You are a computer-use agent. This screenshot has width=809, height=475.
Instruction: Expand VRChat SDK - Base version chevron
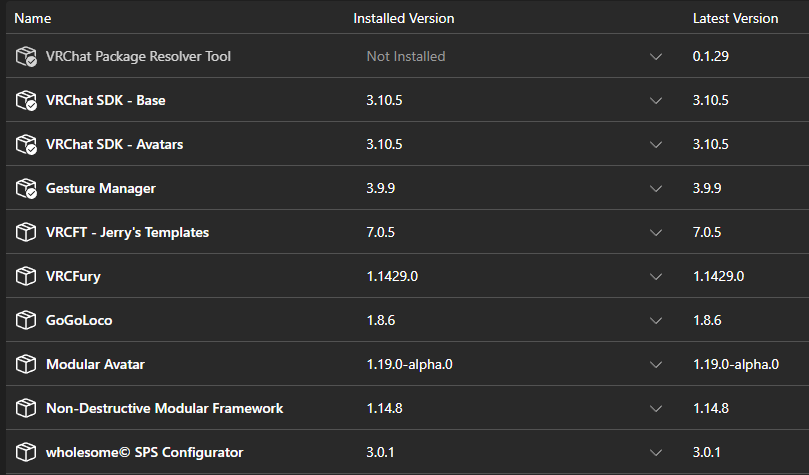point(656,101)
